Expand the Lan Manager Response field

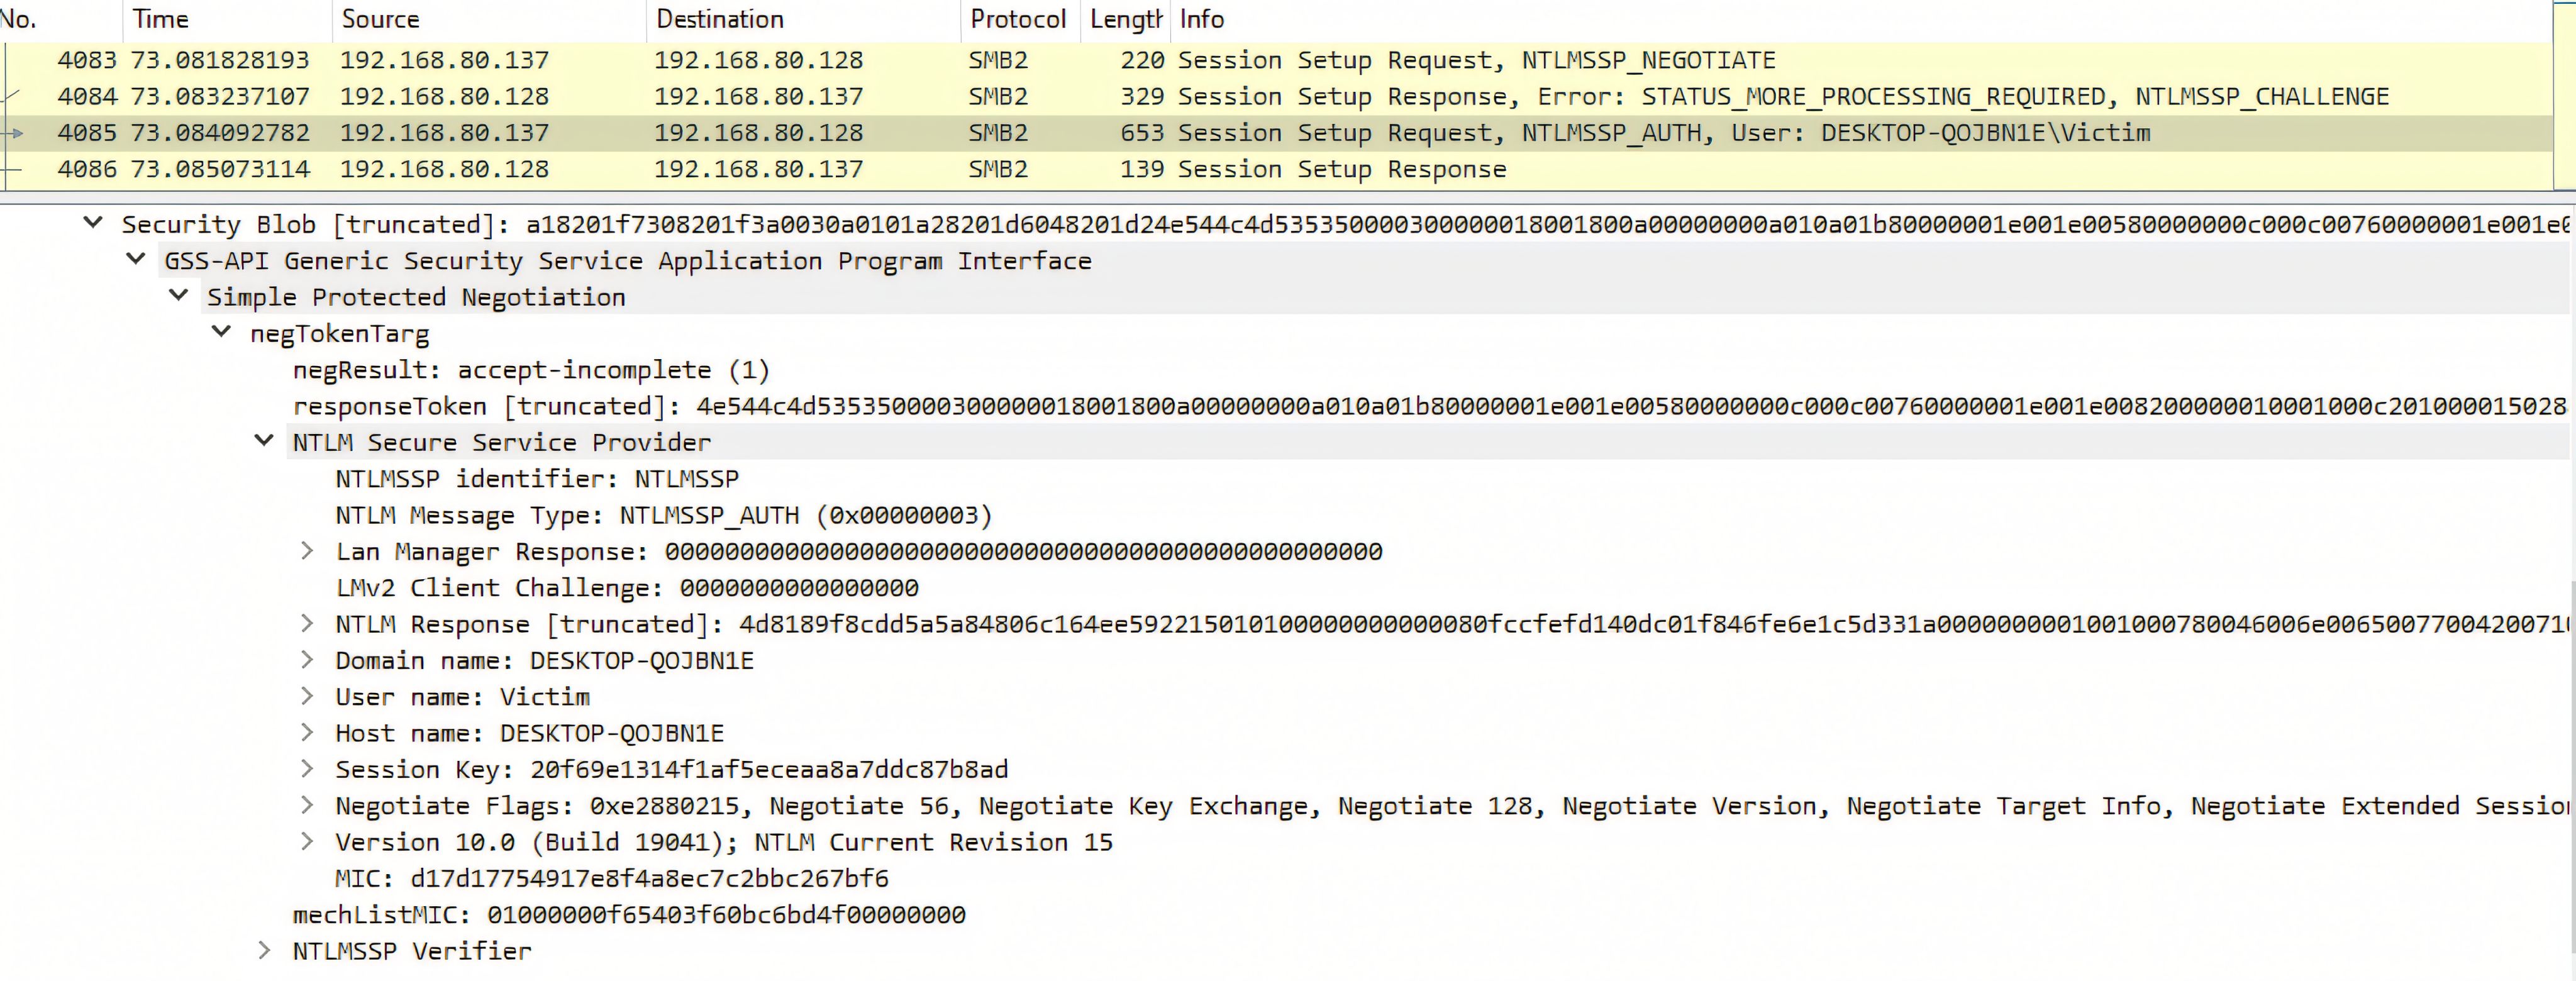307,550
